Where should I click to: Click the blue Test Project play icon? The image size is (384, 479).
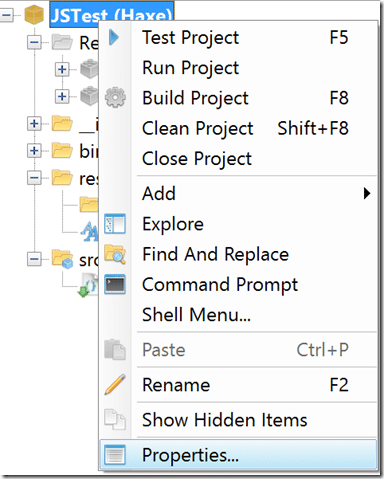pyautogui.click(x=114, y=37)
